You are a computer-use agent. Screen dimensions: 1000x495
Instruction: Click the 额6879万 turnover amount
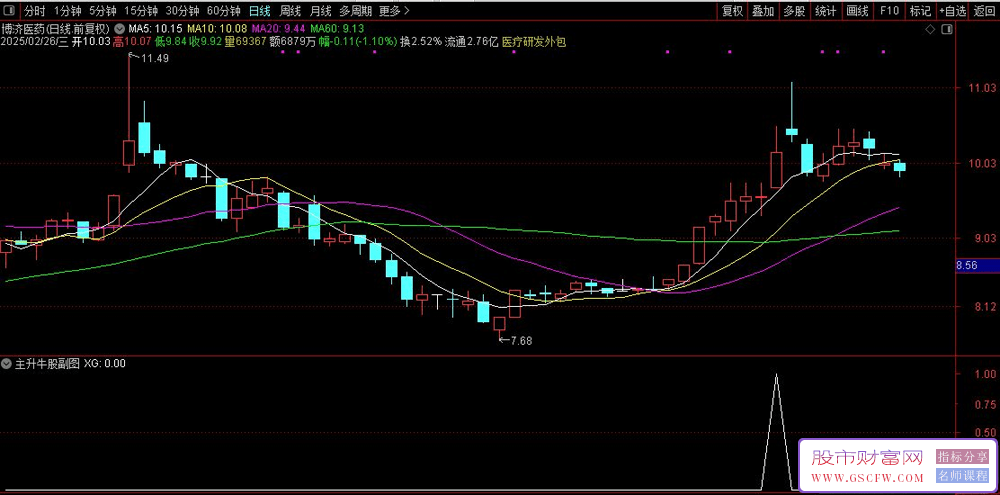click(x=291, y=42)
